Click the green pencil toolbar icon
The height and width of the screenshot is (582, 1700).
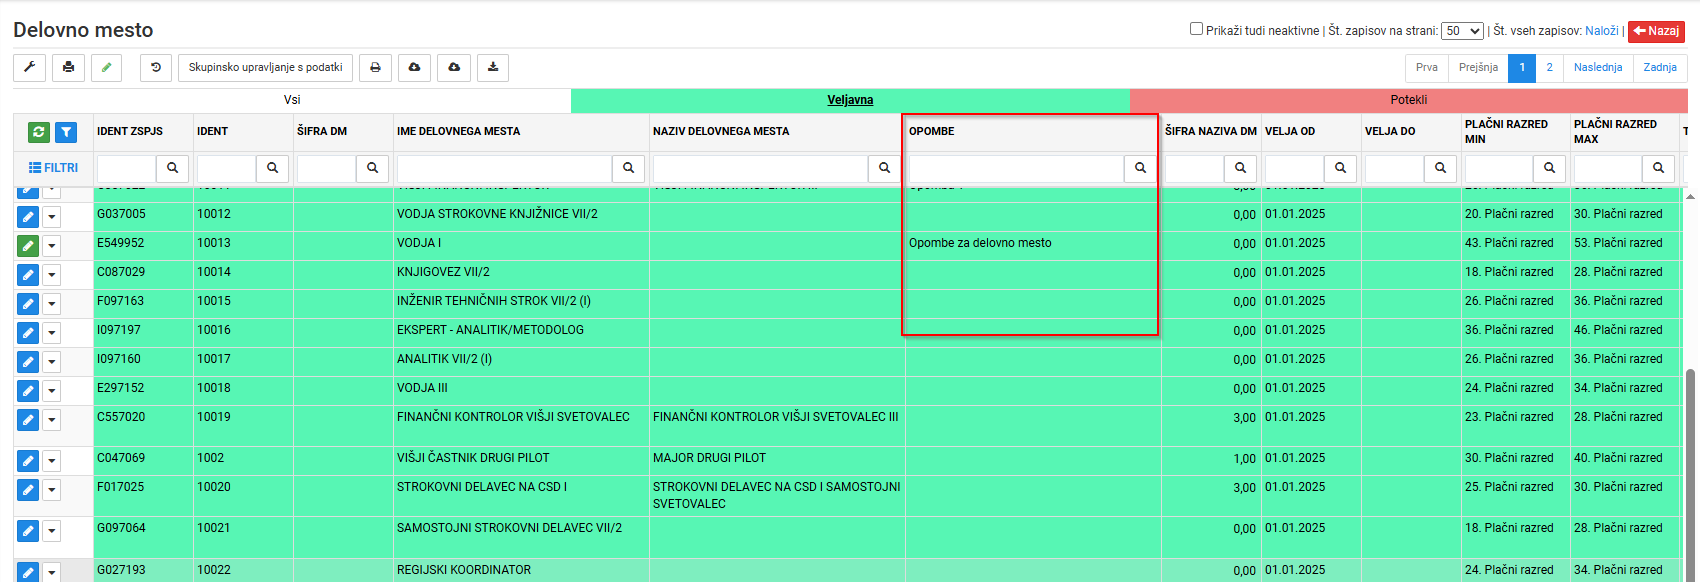coord(106,67)
